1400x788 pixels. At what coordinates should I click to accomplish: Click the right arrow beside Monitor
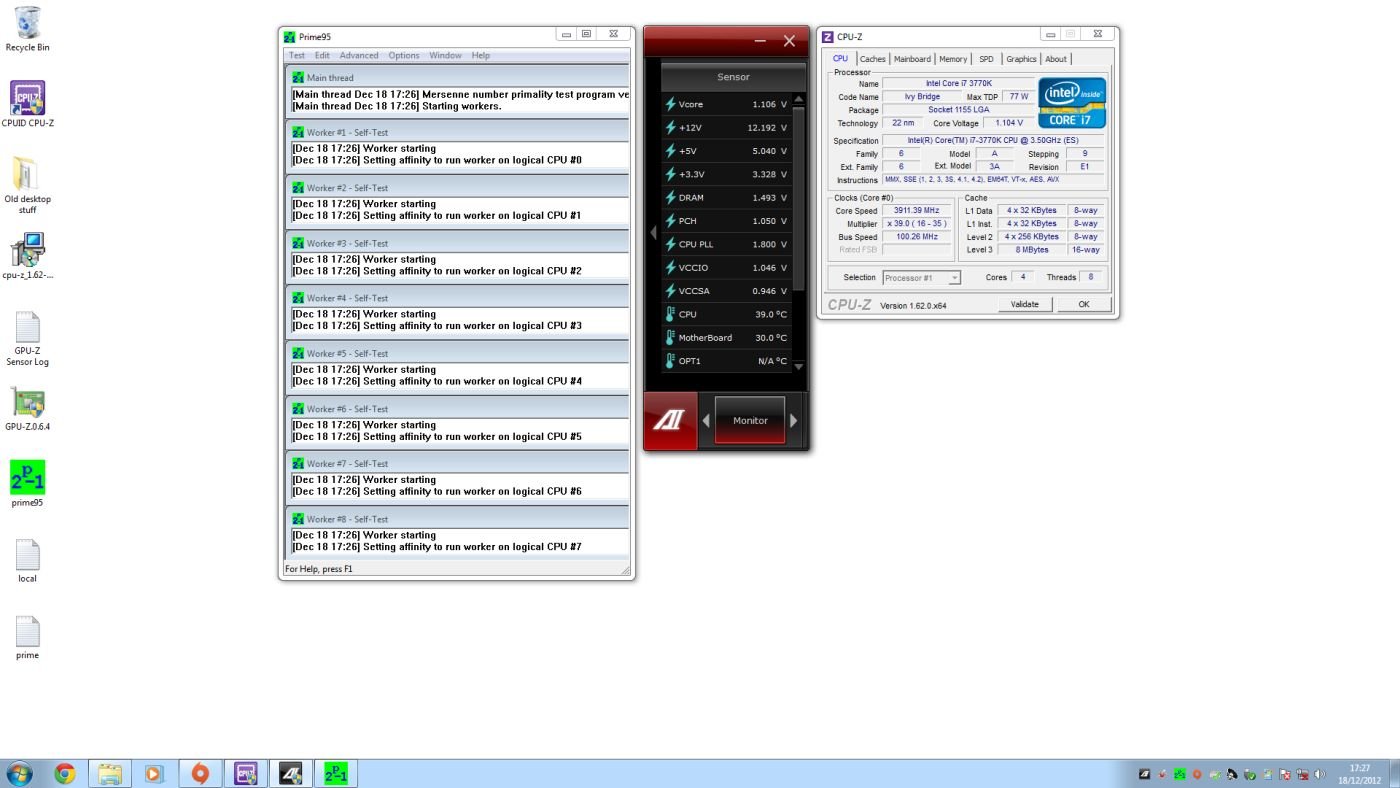click(794, 421)
